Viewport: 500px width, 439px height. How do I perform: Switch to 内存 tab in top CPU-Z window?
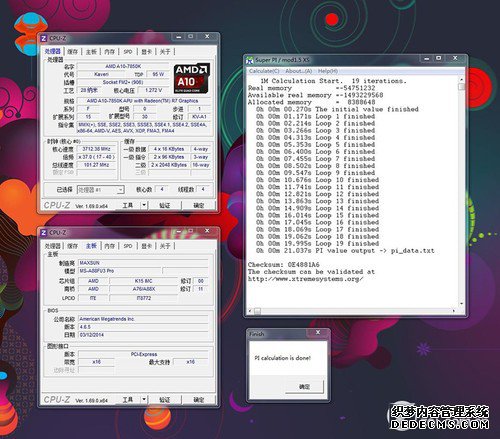(x=110, y=52)
